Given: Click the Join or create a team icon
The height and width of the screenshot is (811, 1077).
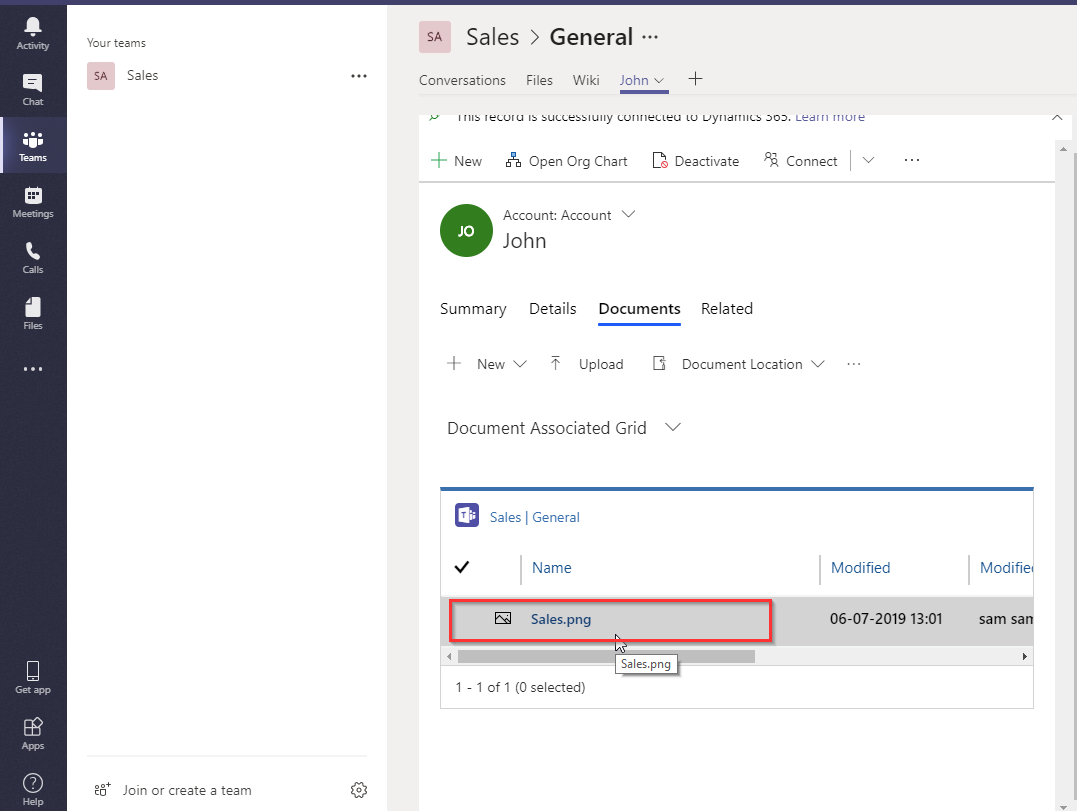Looking at the screenshot, I should click(102, 790).
